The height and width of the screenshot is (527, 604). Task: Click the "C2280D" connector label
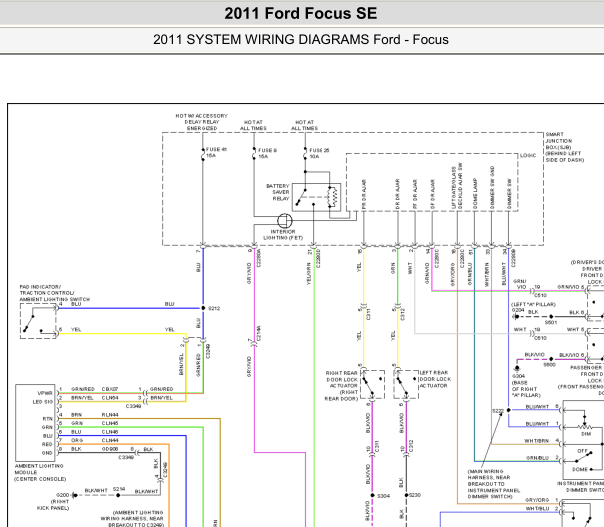click(318, 258)
